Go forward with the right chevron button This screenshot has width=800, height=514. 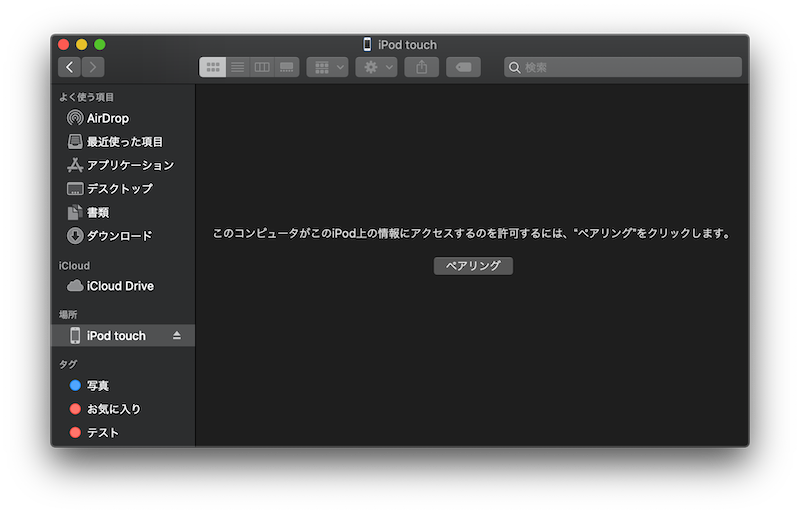click(93, 67)
